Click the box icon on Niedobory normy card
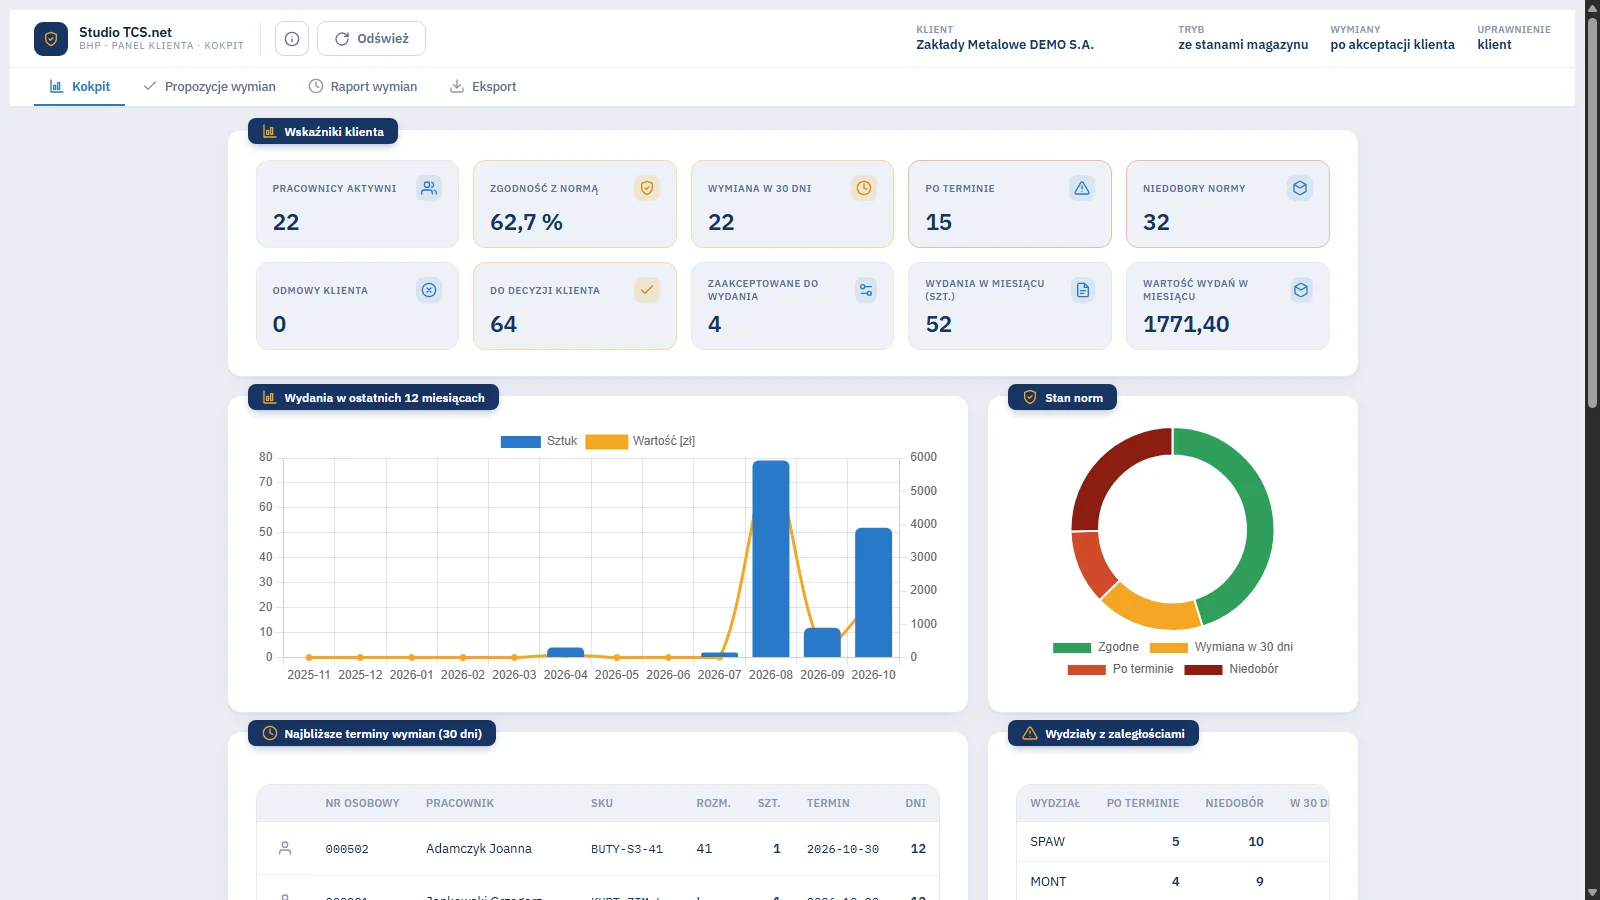This screenshot has width=1600, height=900. 1300,188
